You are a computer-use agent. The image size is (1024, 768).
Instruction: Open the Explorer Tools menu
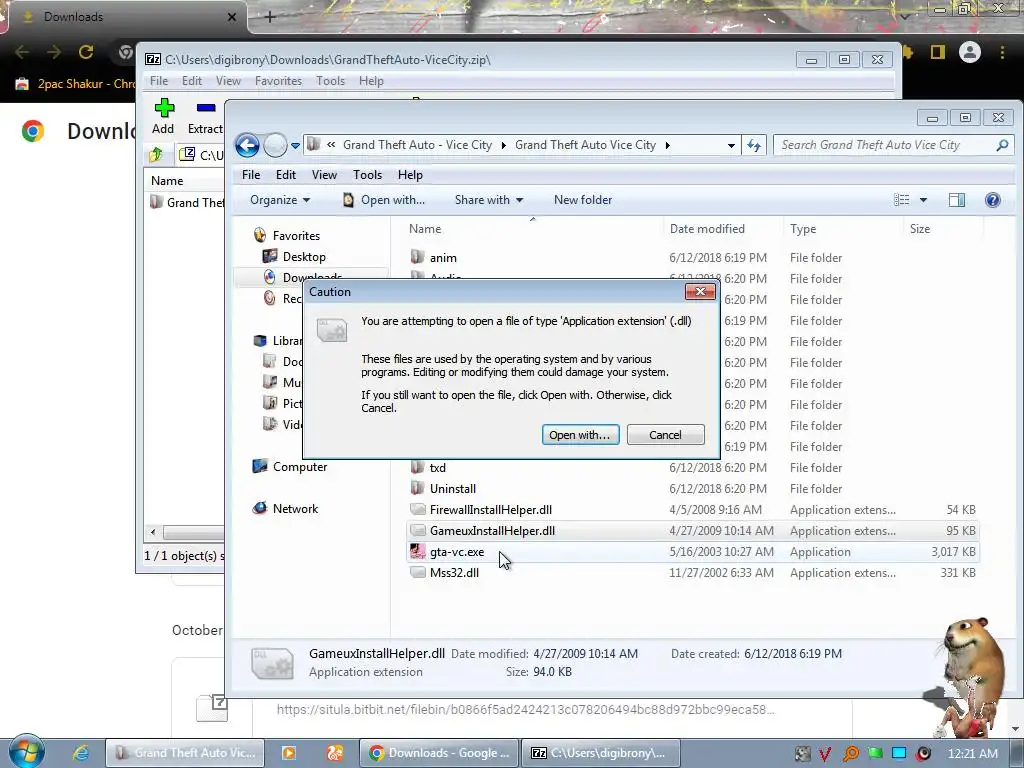coord(367,175)
